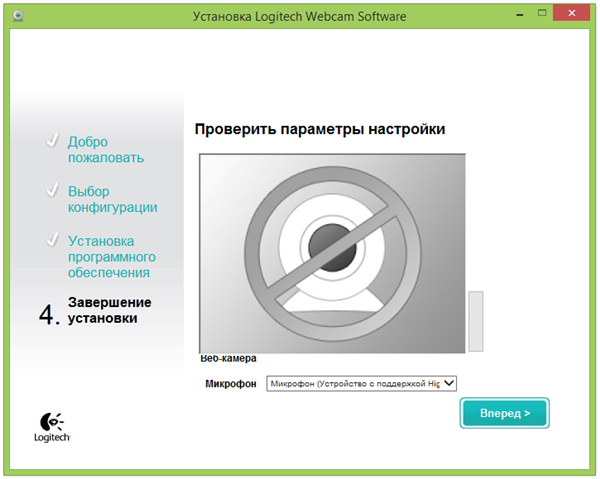The width and height of the screenshot is (600, 479).
Task: Click the webcam icon in the title bar
Action: point(18,16)
